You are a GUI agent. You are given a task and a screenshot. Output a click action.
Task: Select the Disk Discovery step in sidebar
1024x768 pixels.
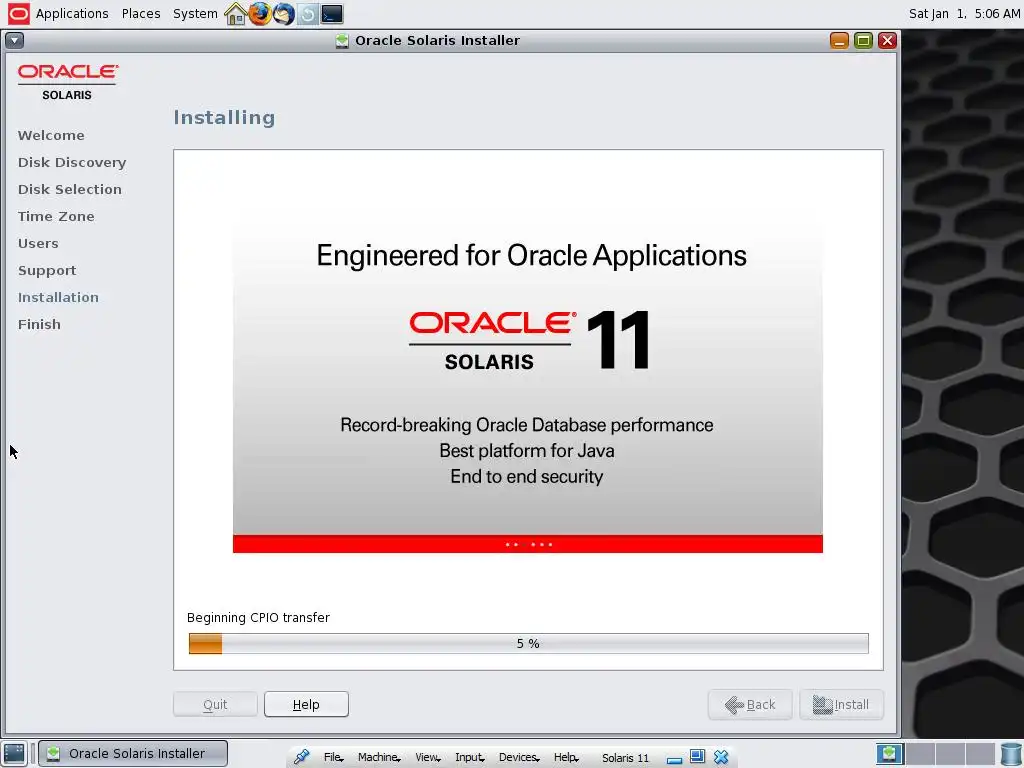pyautogui.click(x=72, y=162)
